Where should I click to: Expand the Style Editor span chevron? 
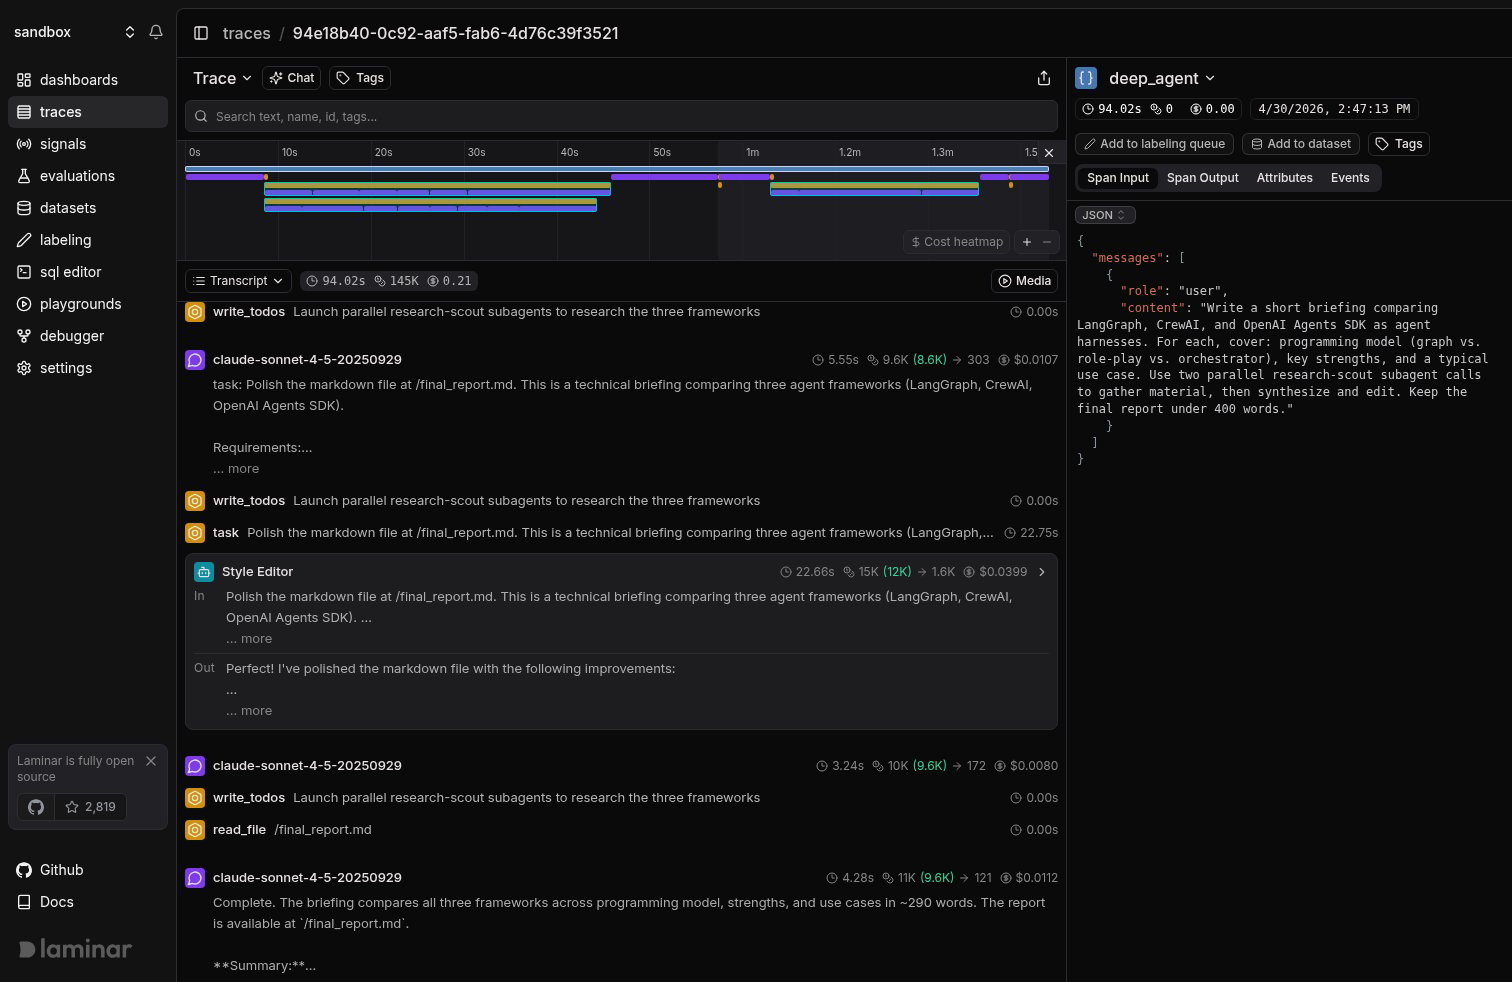tap(1042, 572)
